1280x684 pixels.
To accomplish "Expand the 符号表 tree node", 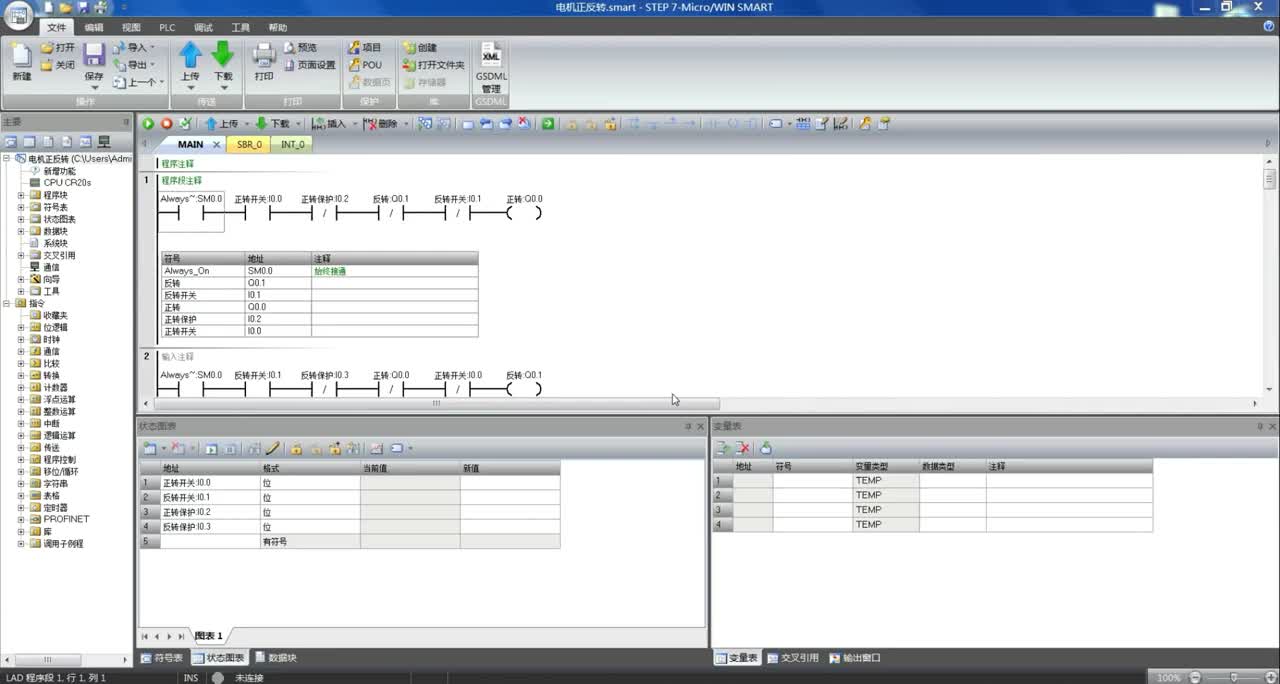I will click(x=21, y=207).
